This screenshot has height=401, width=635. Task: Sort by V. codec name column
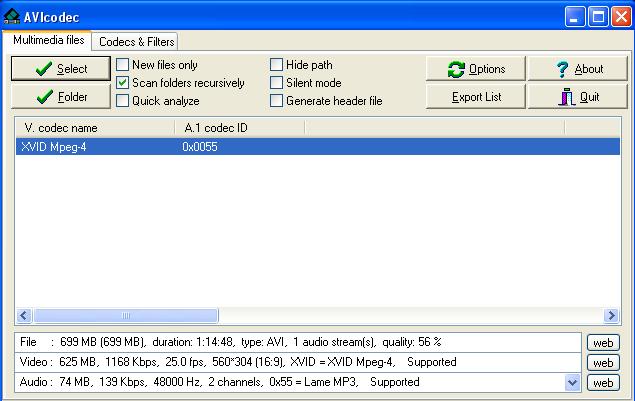pyautogui.click(x=95, y=128)
